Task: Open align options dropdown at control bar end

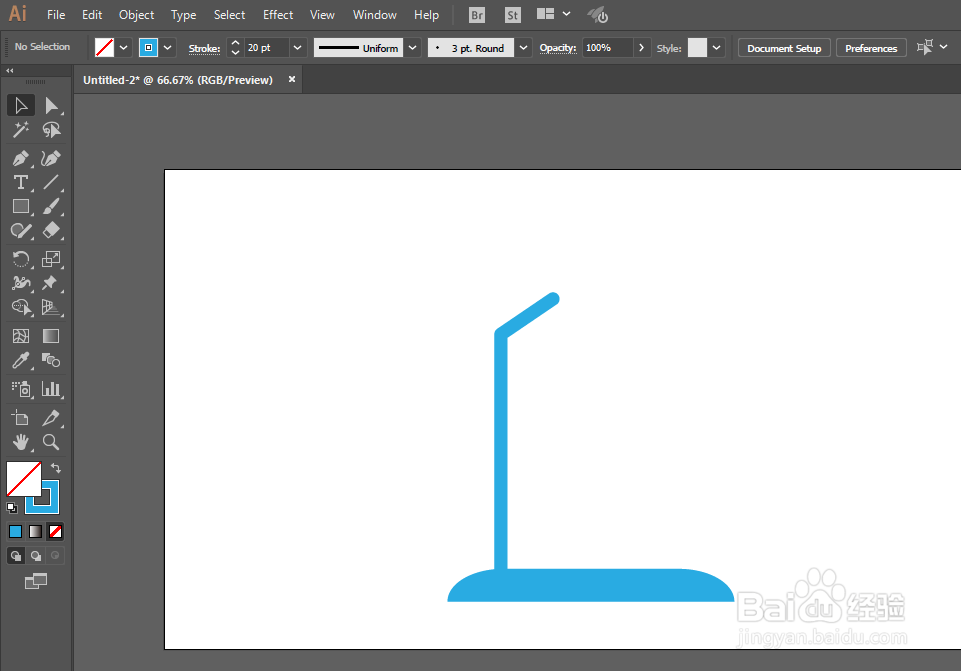Action: point(943,47)
